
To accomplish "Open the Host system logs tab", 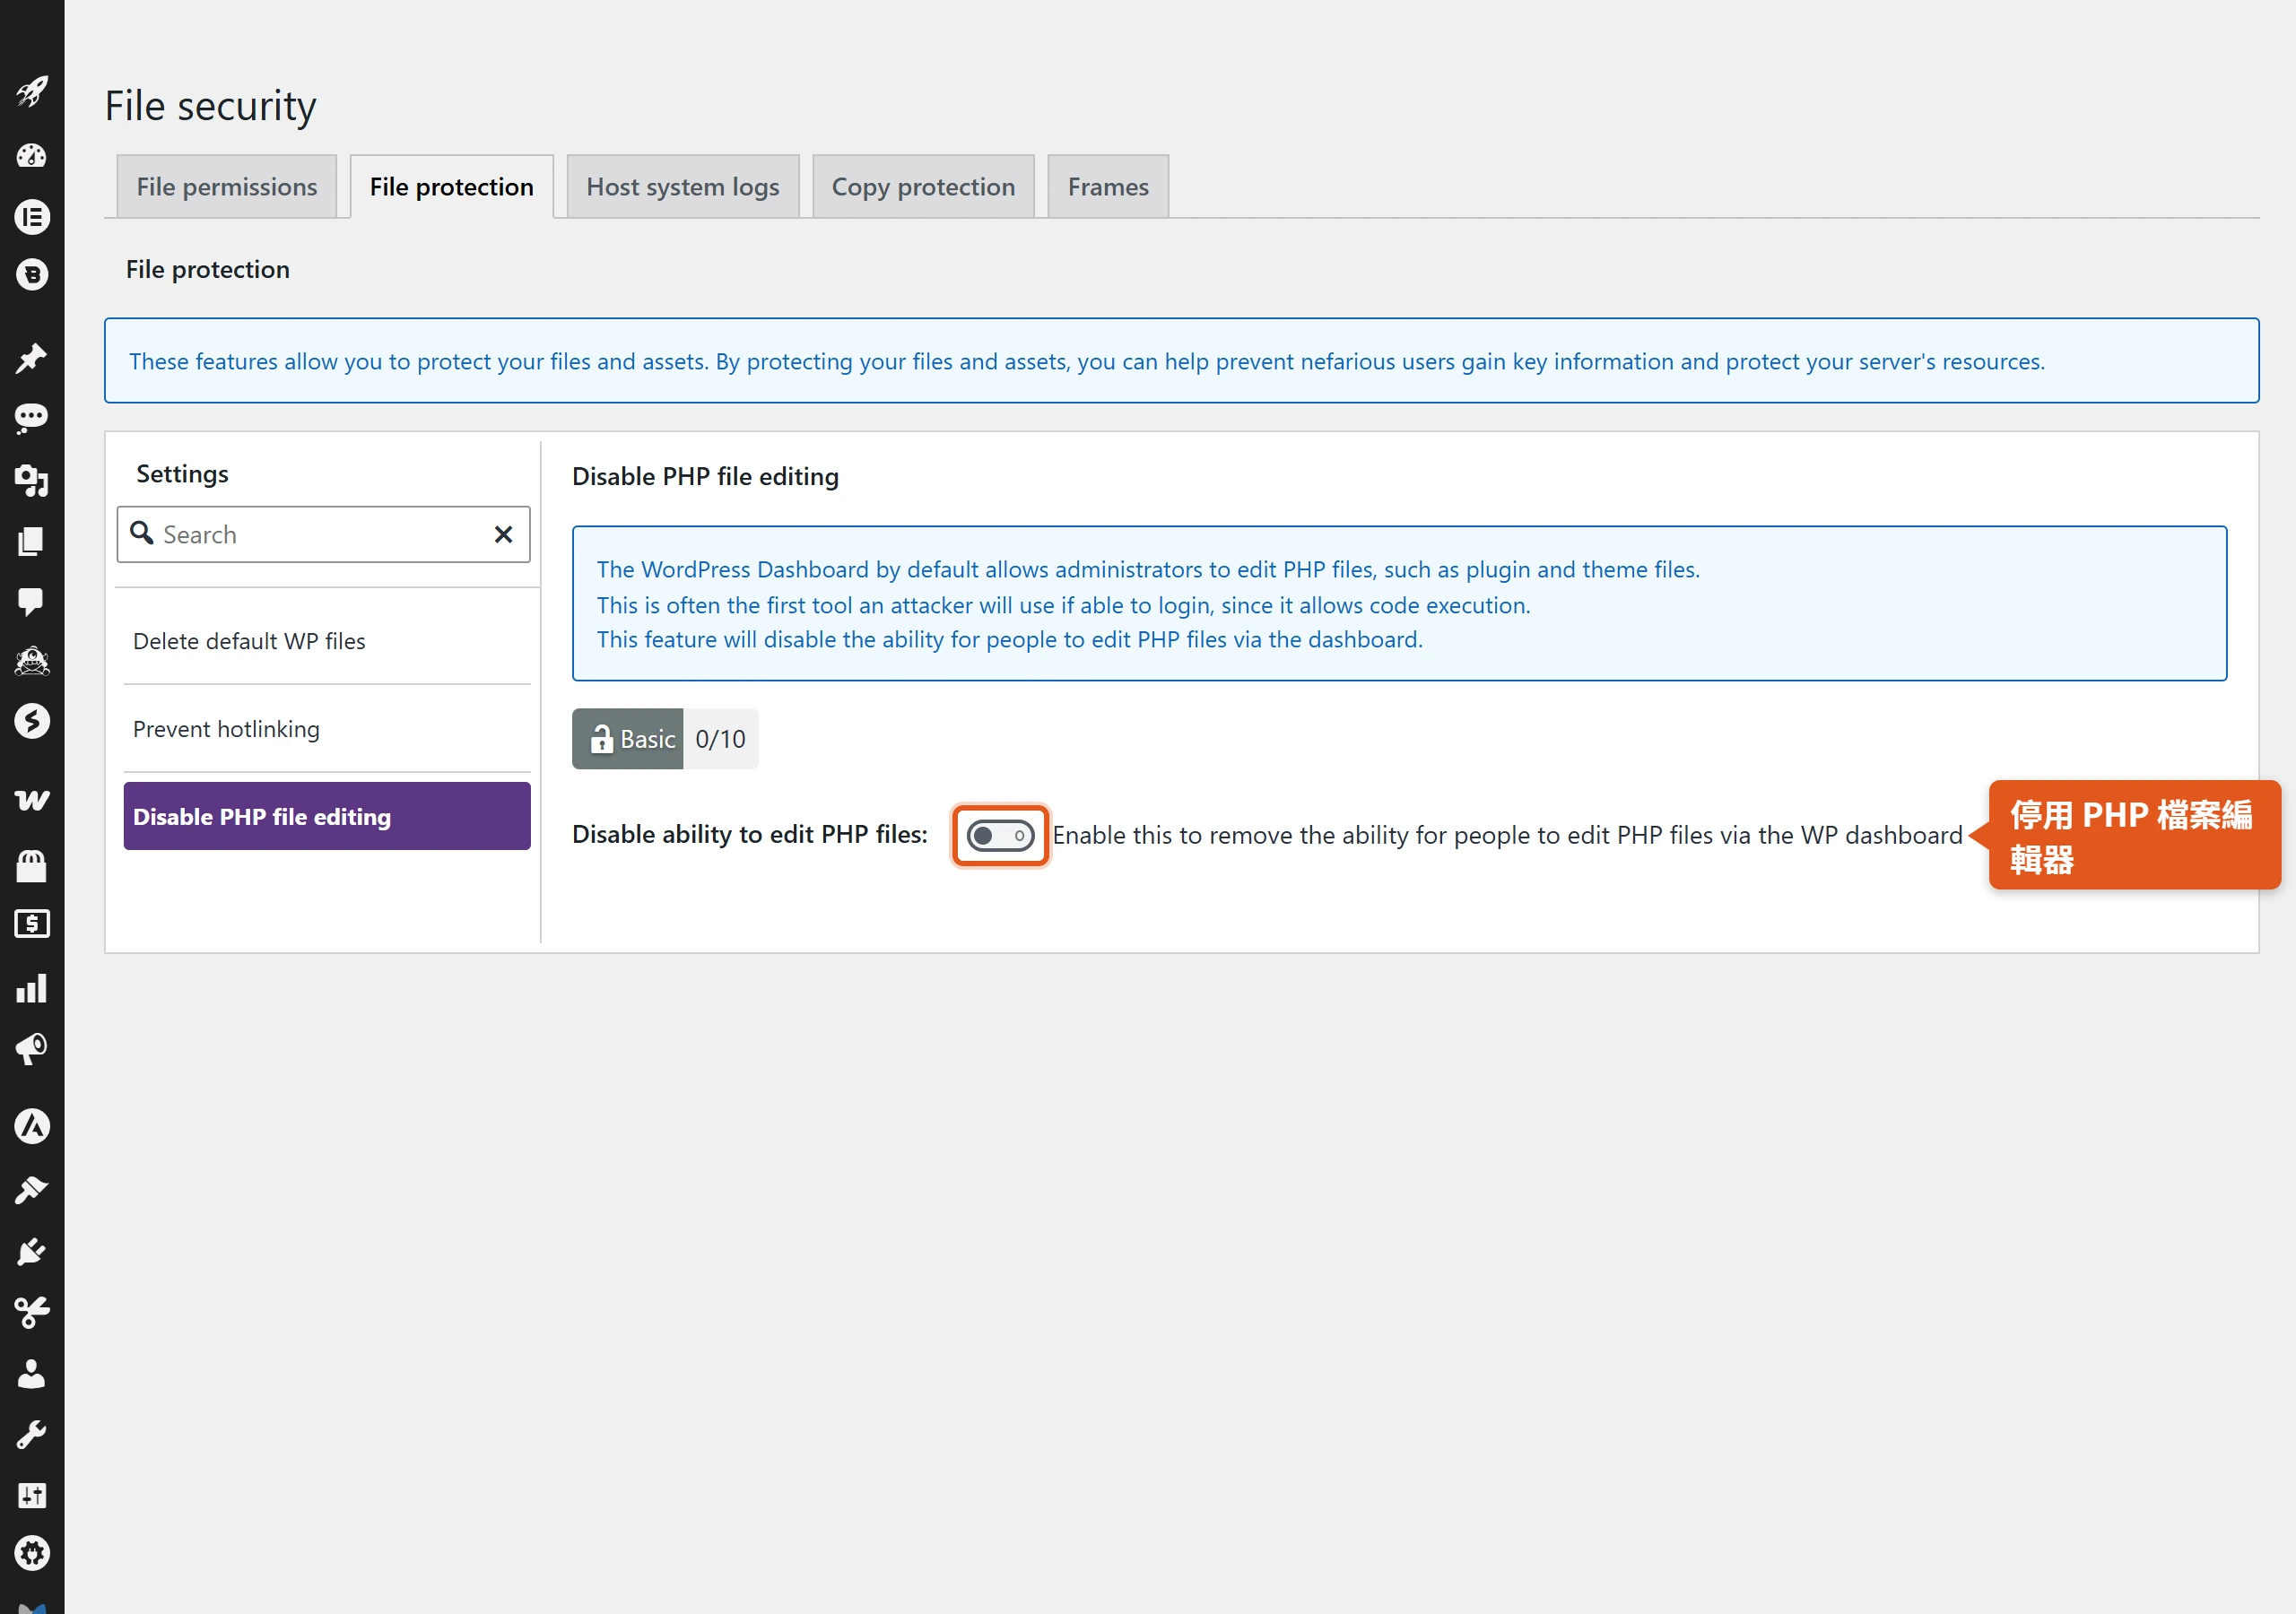I will point(683,186).
